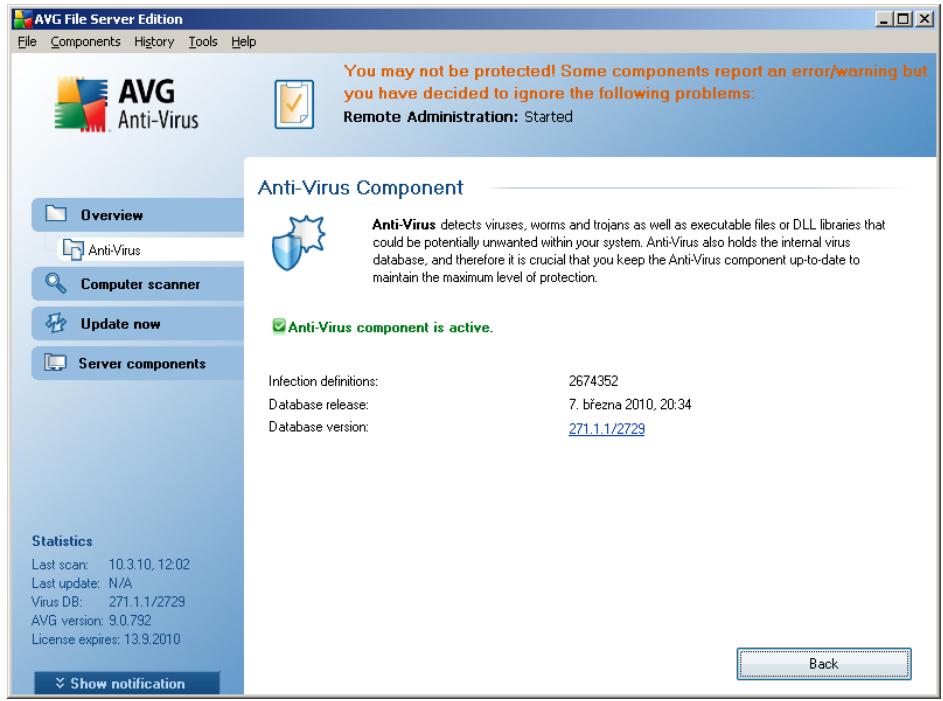Click the Anti-Virus Component heading
Image resolution: width=943 pixels, height=701 pixels.
tap(360, 188)
